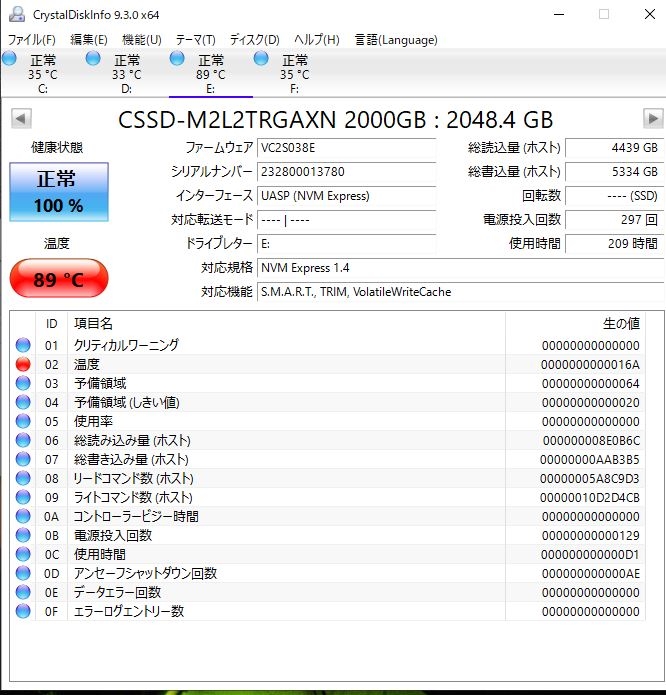Open the ヘルプ(H) menu

point(317,40)
